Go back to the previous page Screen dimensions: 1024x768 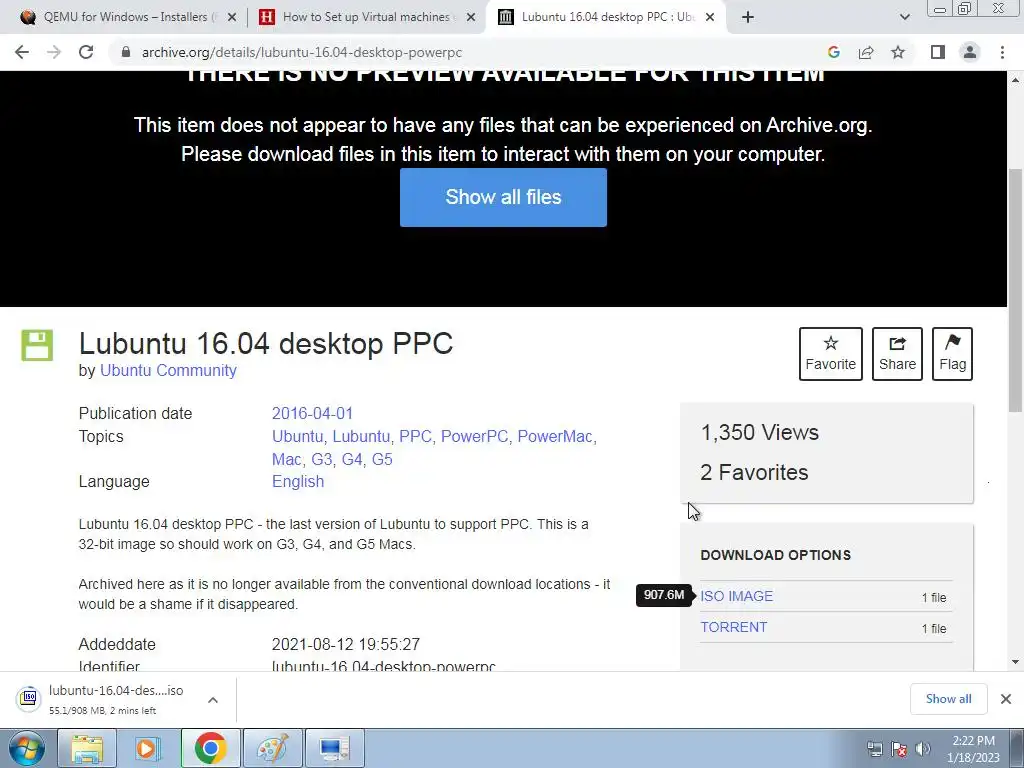[x=22, y=52]
